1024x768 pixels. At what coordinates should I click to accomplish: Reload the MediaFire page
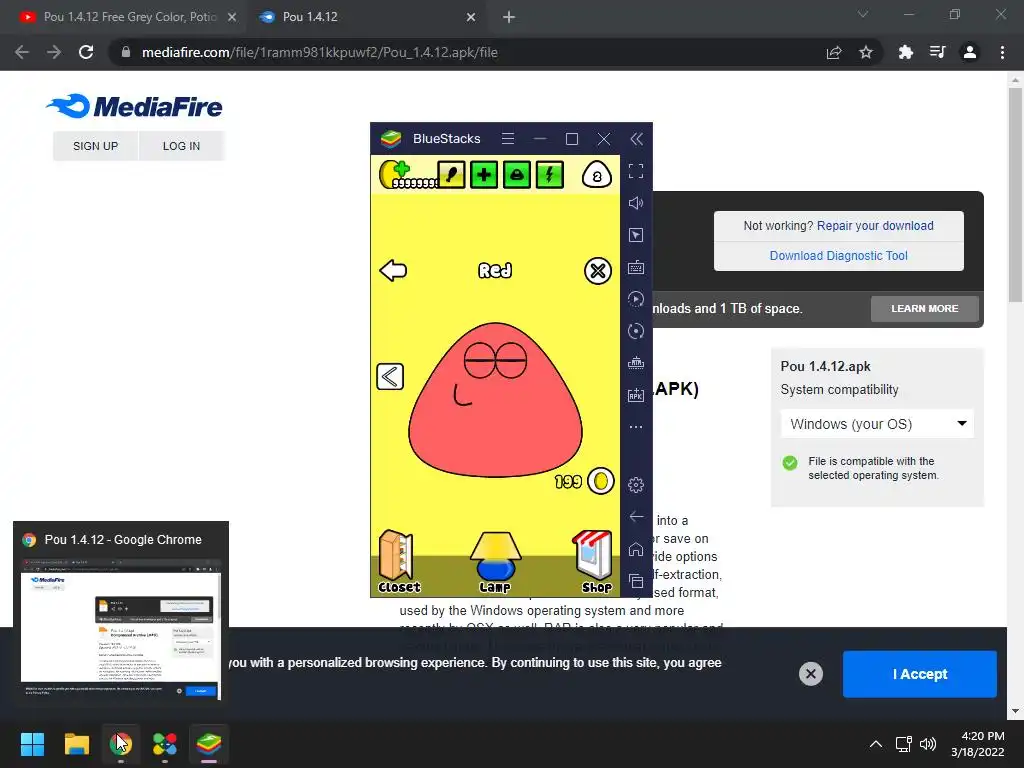(x=86, y=52)
